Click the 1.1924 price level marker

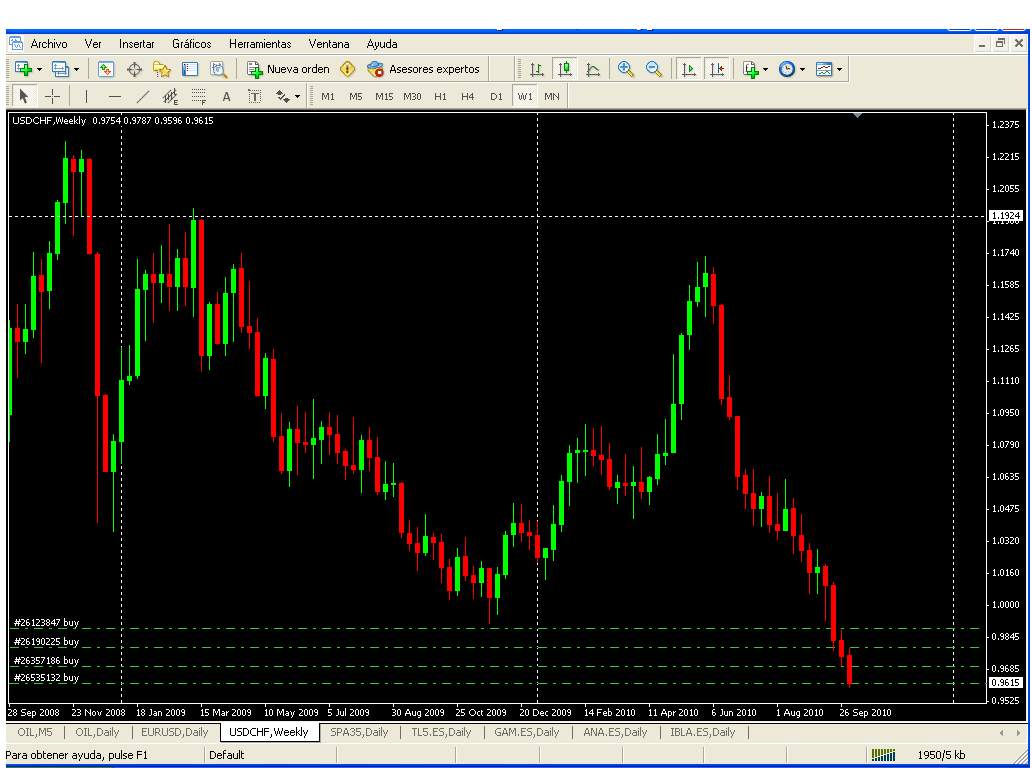[x=1006, y=216]
